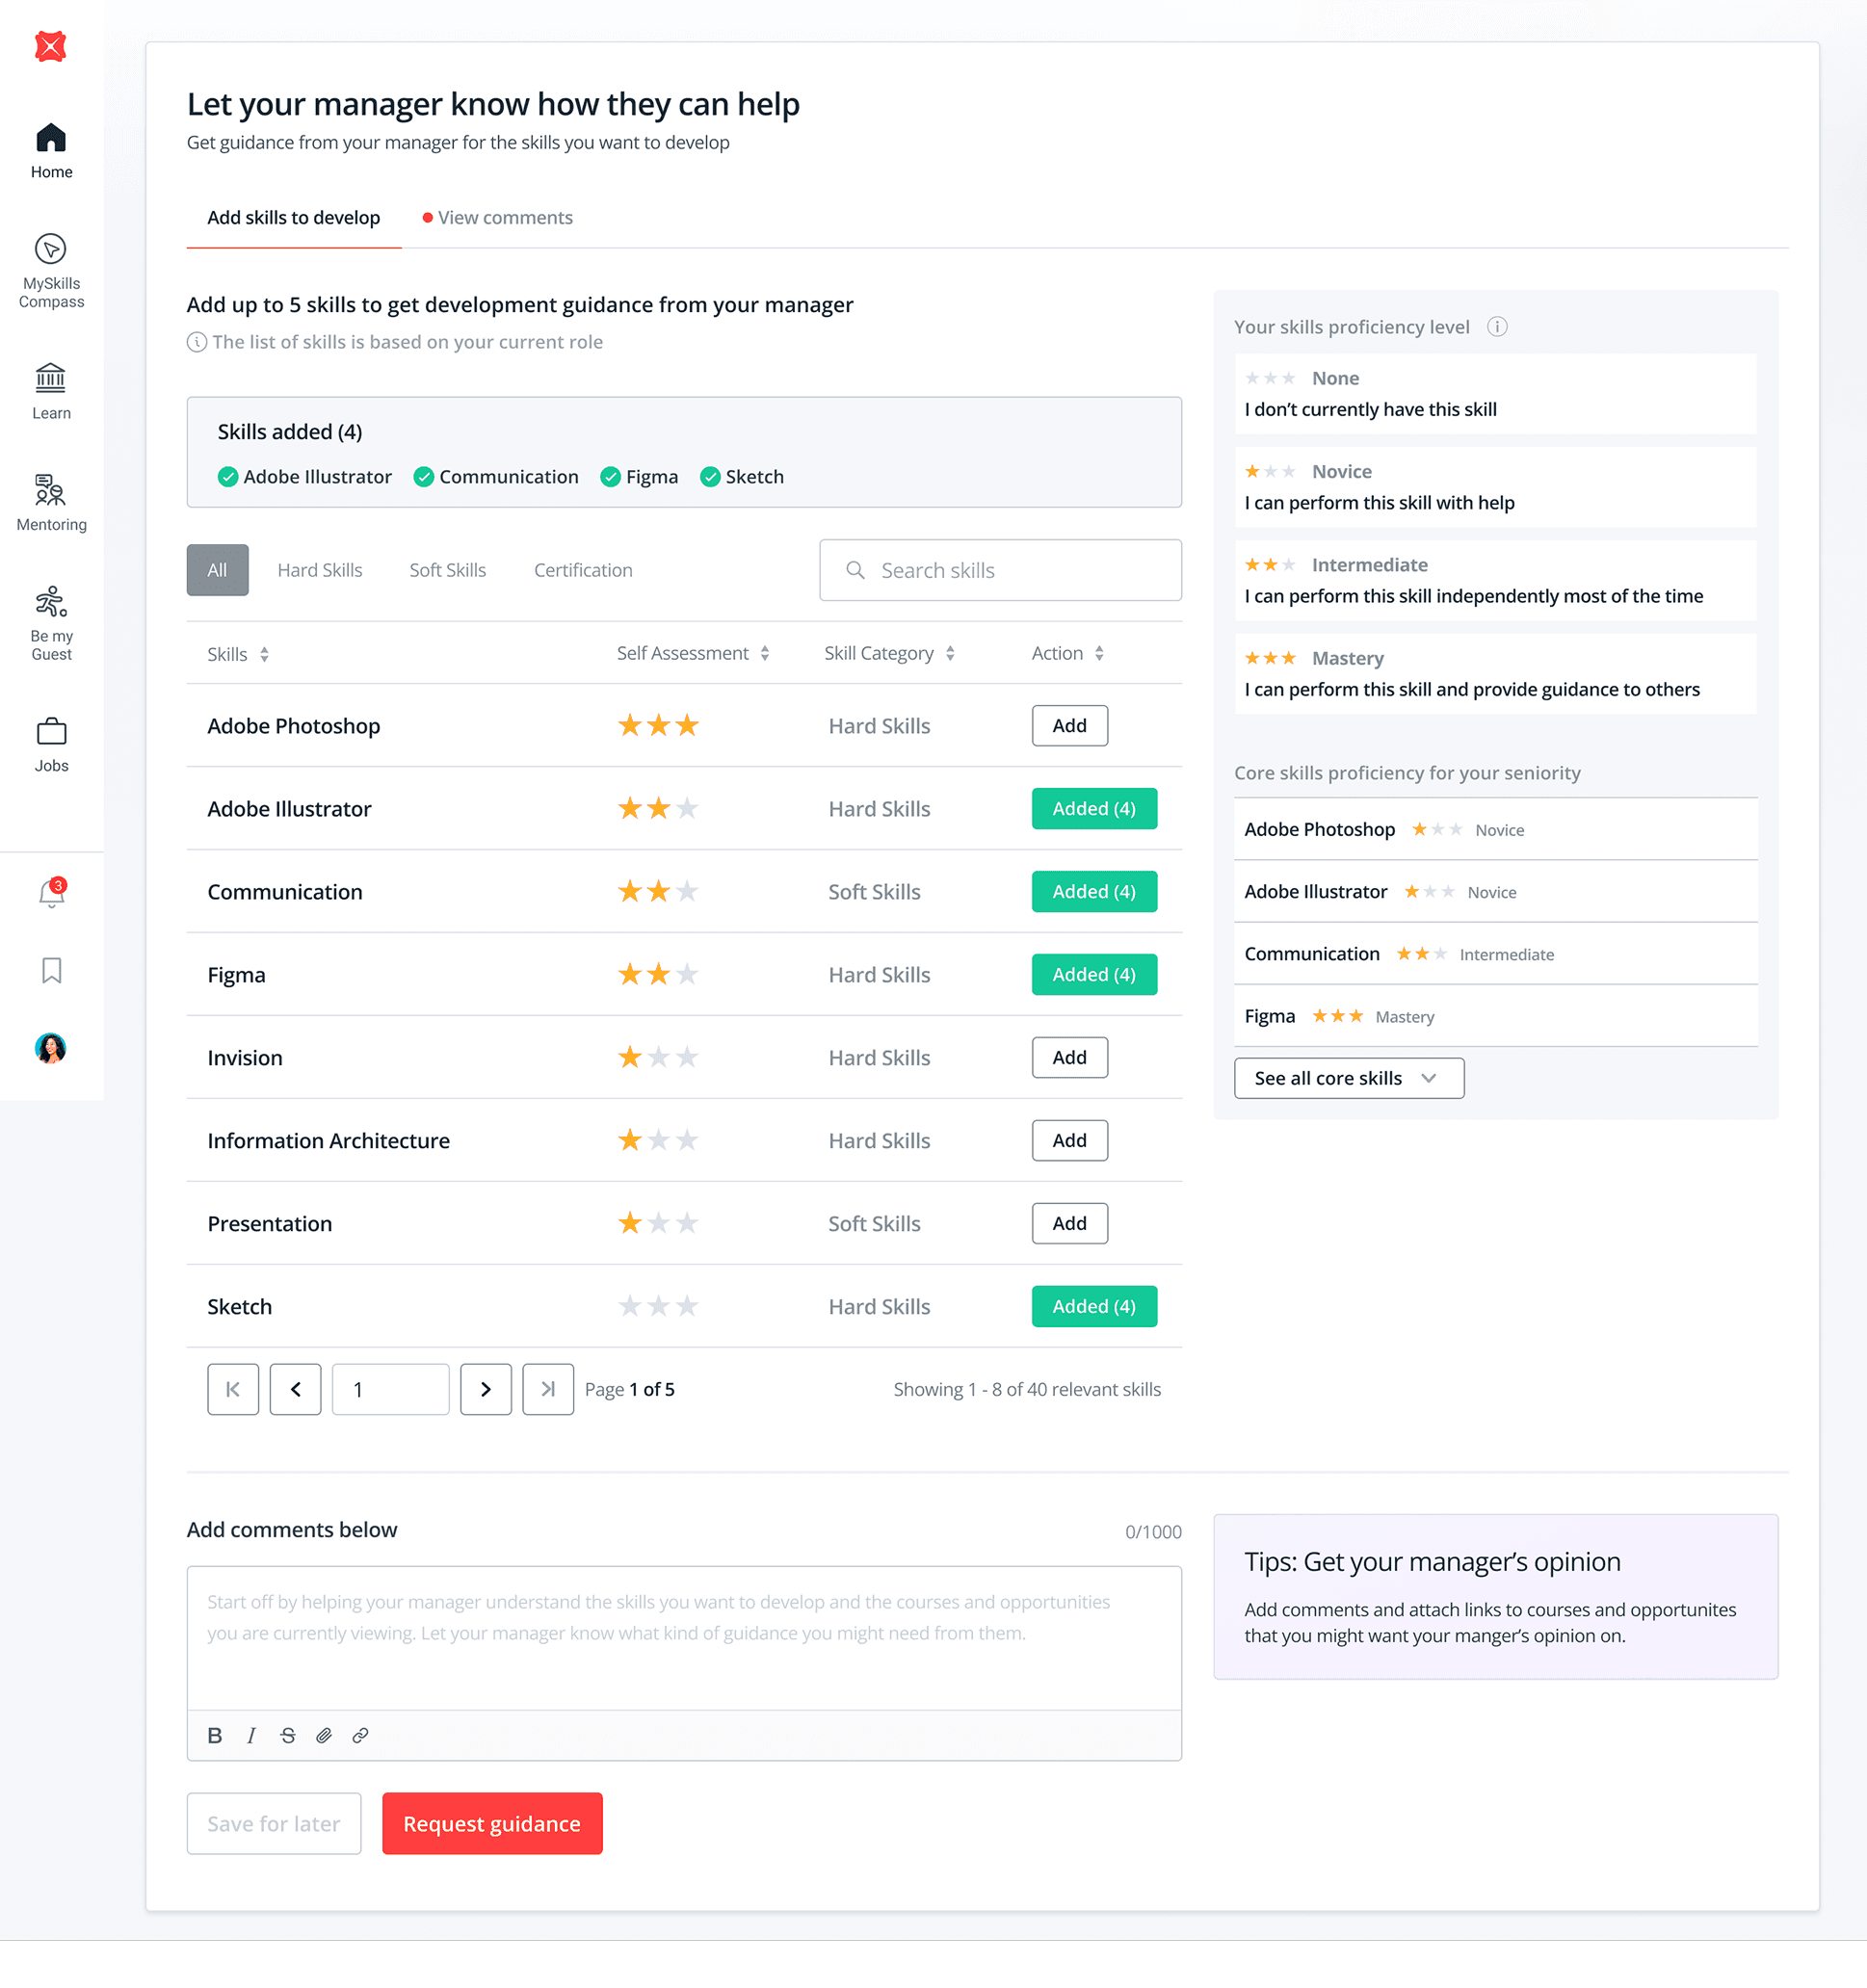Apply strikethrough formatting in comment editor

(x=288, y=1735)
